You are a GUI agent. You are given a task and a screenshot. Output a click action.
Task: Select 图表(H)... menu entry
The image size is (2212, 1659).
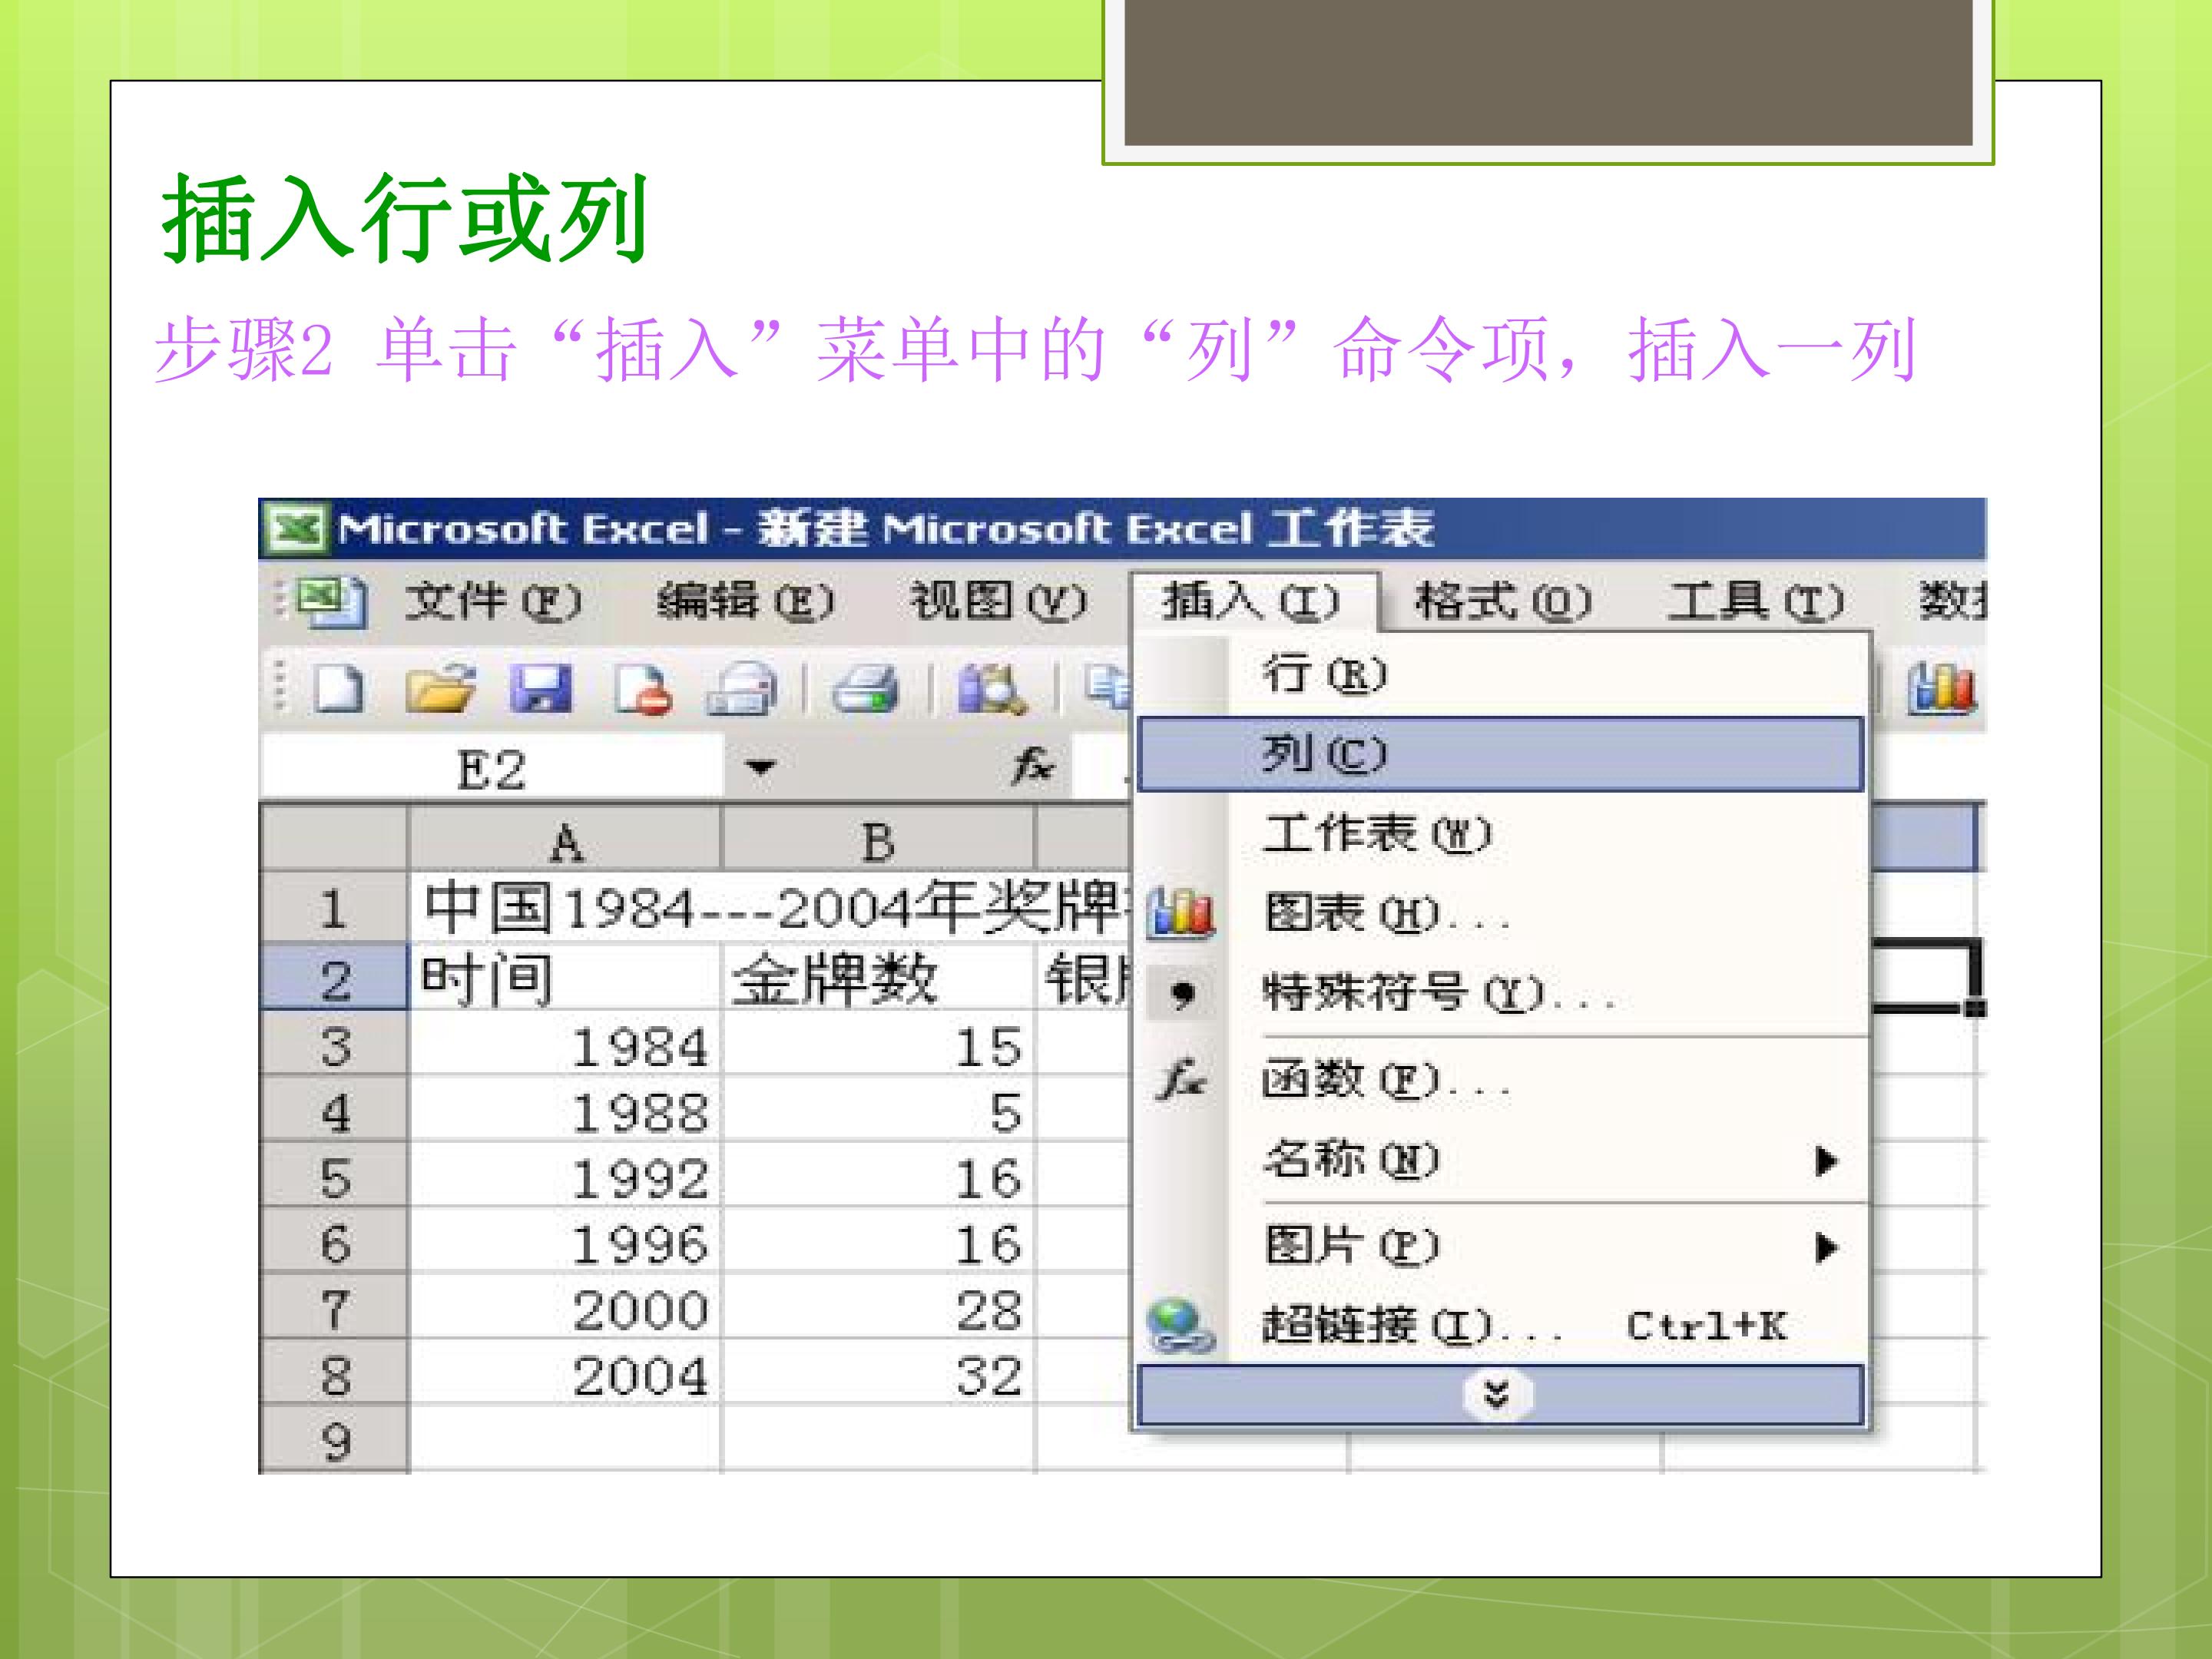tap(1501, 912)
